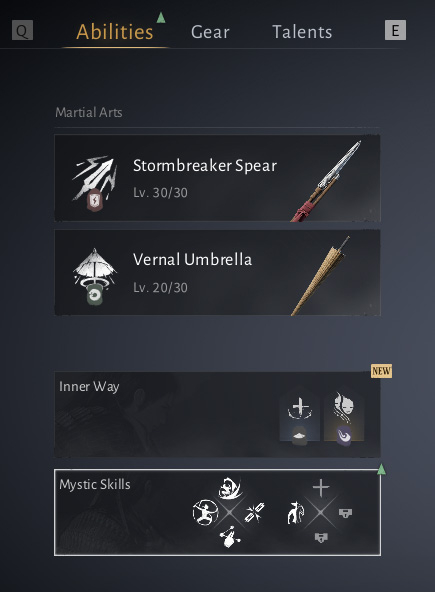
Task: Open the Stormbreaker Spear martial art
Action: click(217, 178)
